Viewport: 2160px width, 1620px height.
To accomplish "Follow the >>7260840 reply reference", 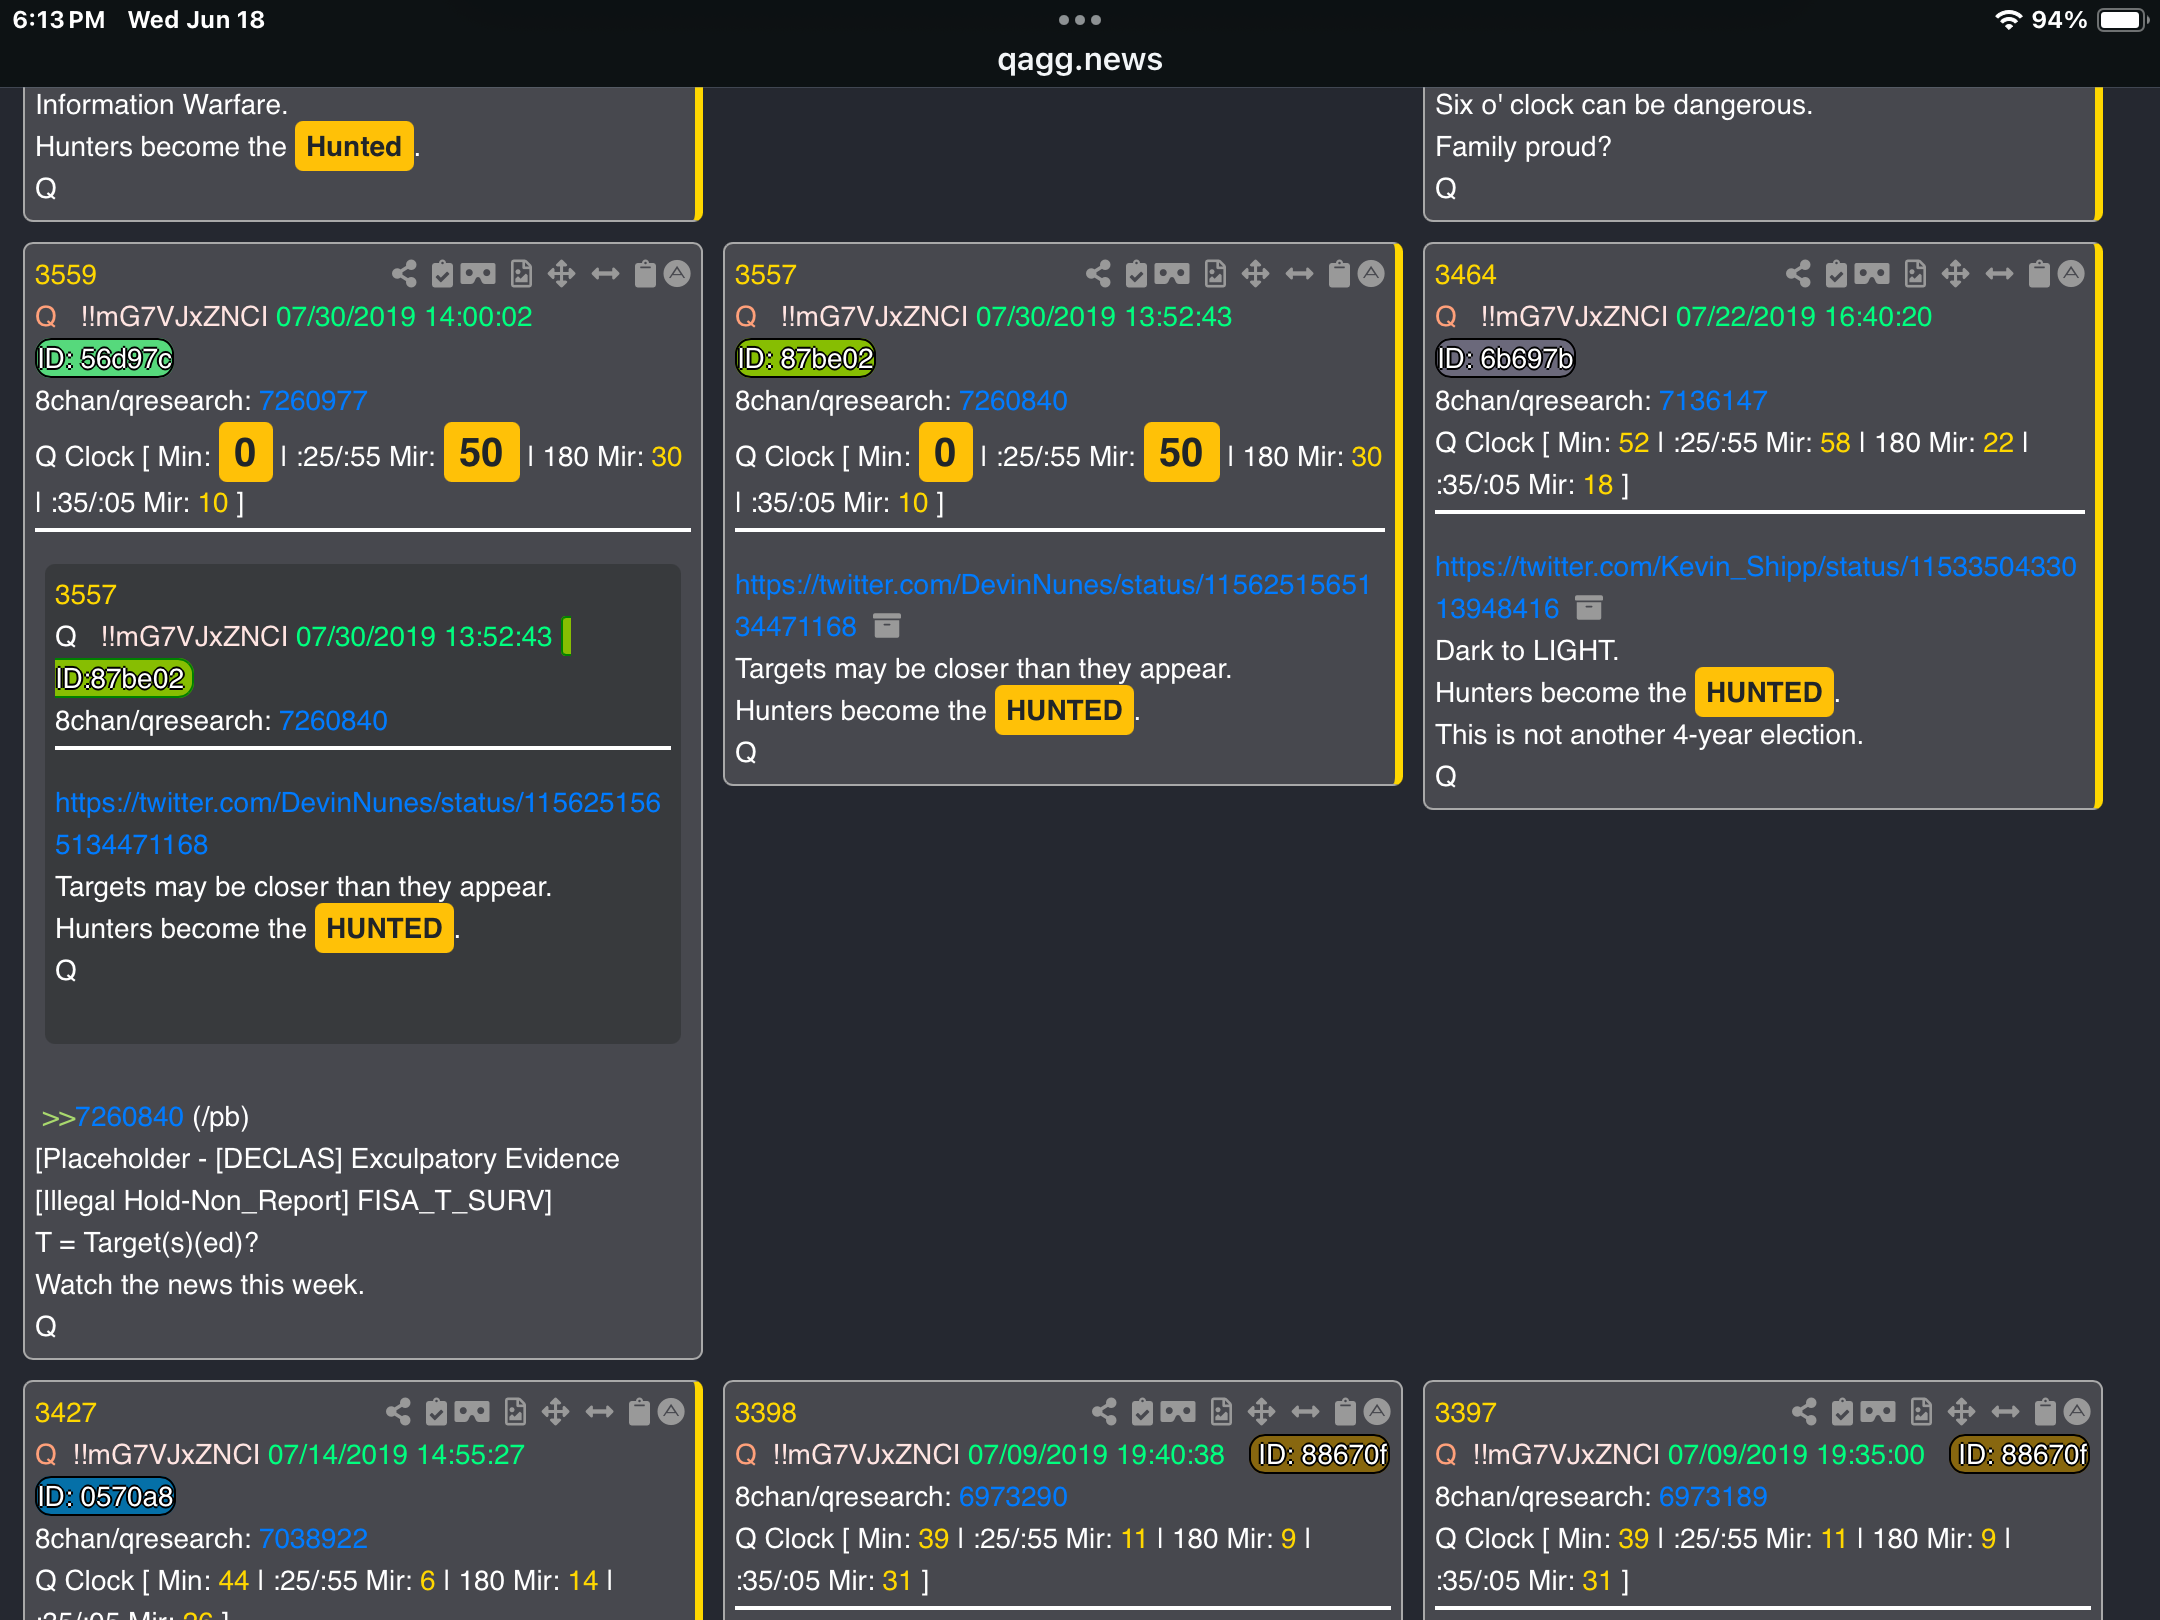I will click(112, 1117).
